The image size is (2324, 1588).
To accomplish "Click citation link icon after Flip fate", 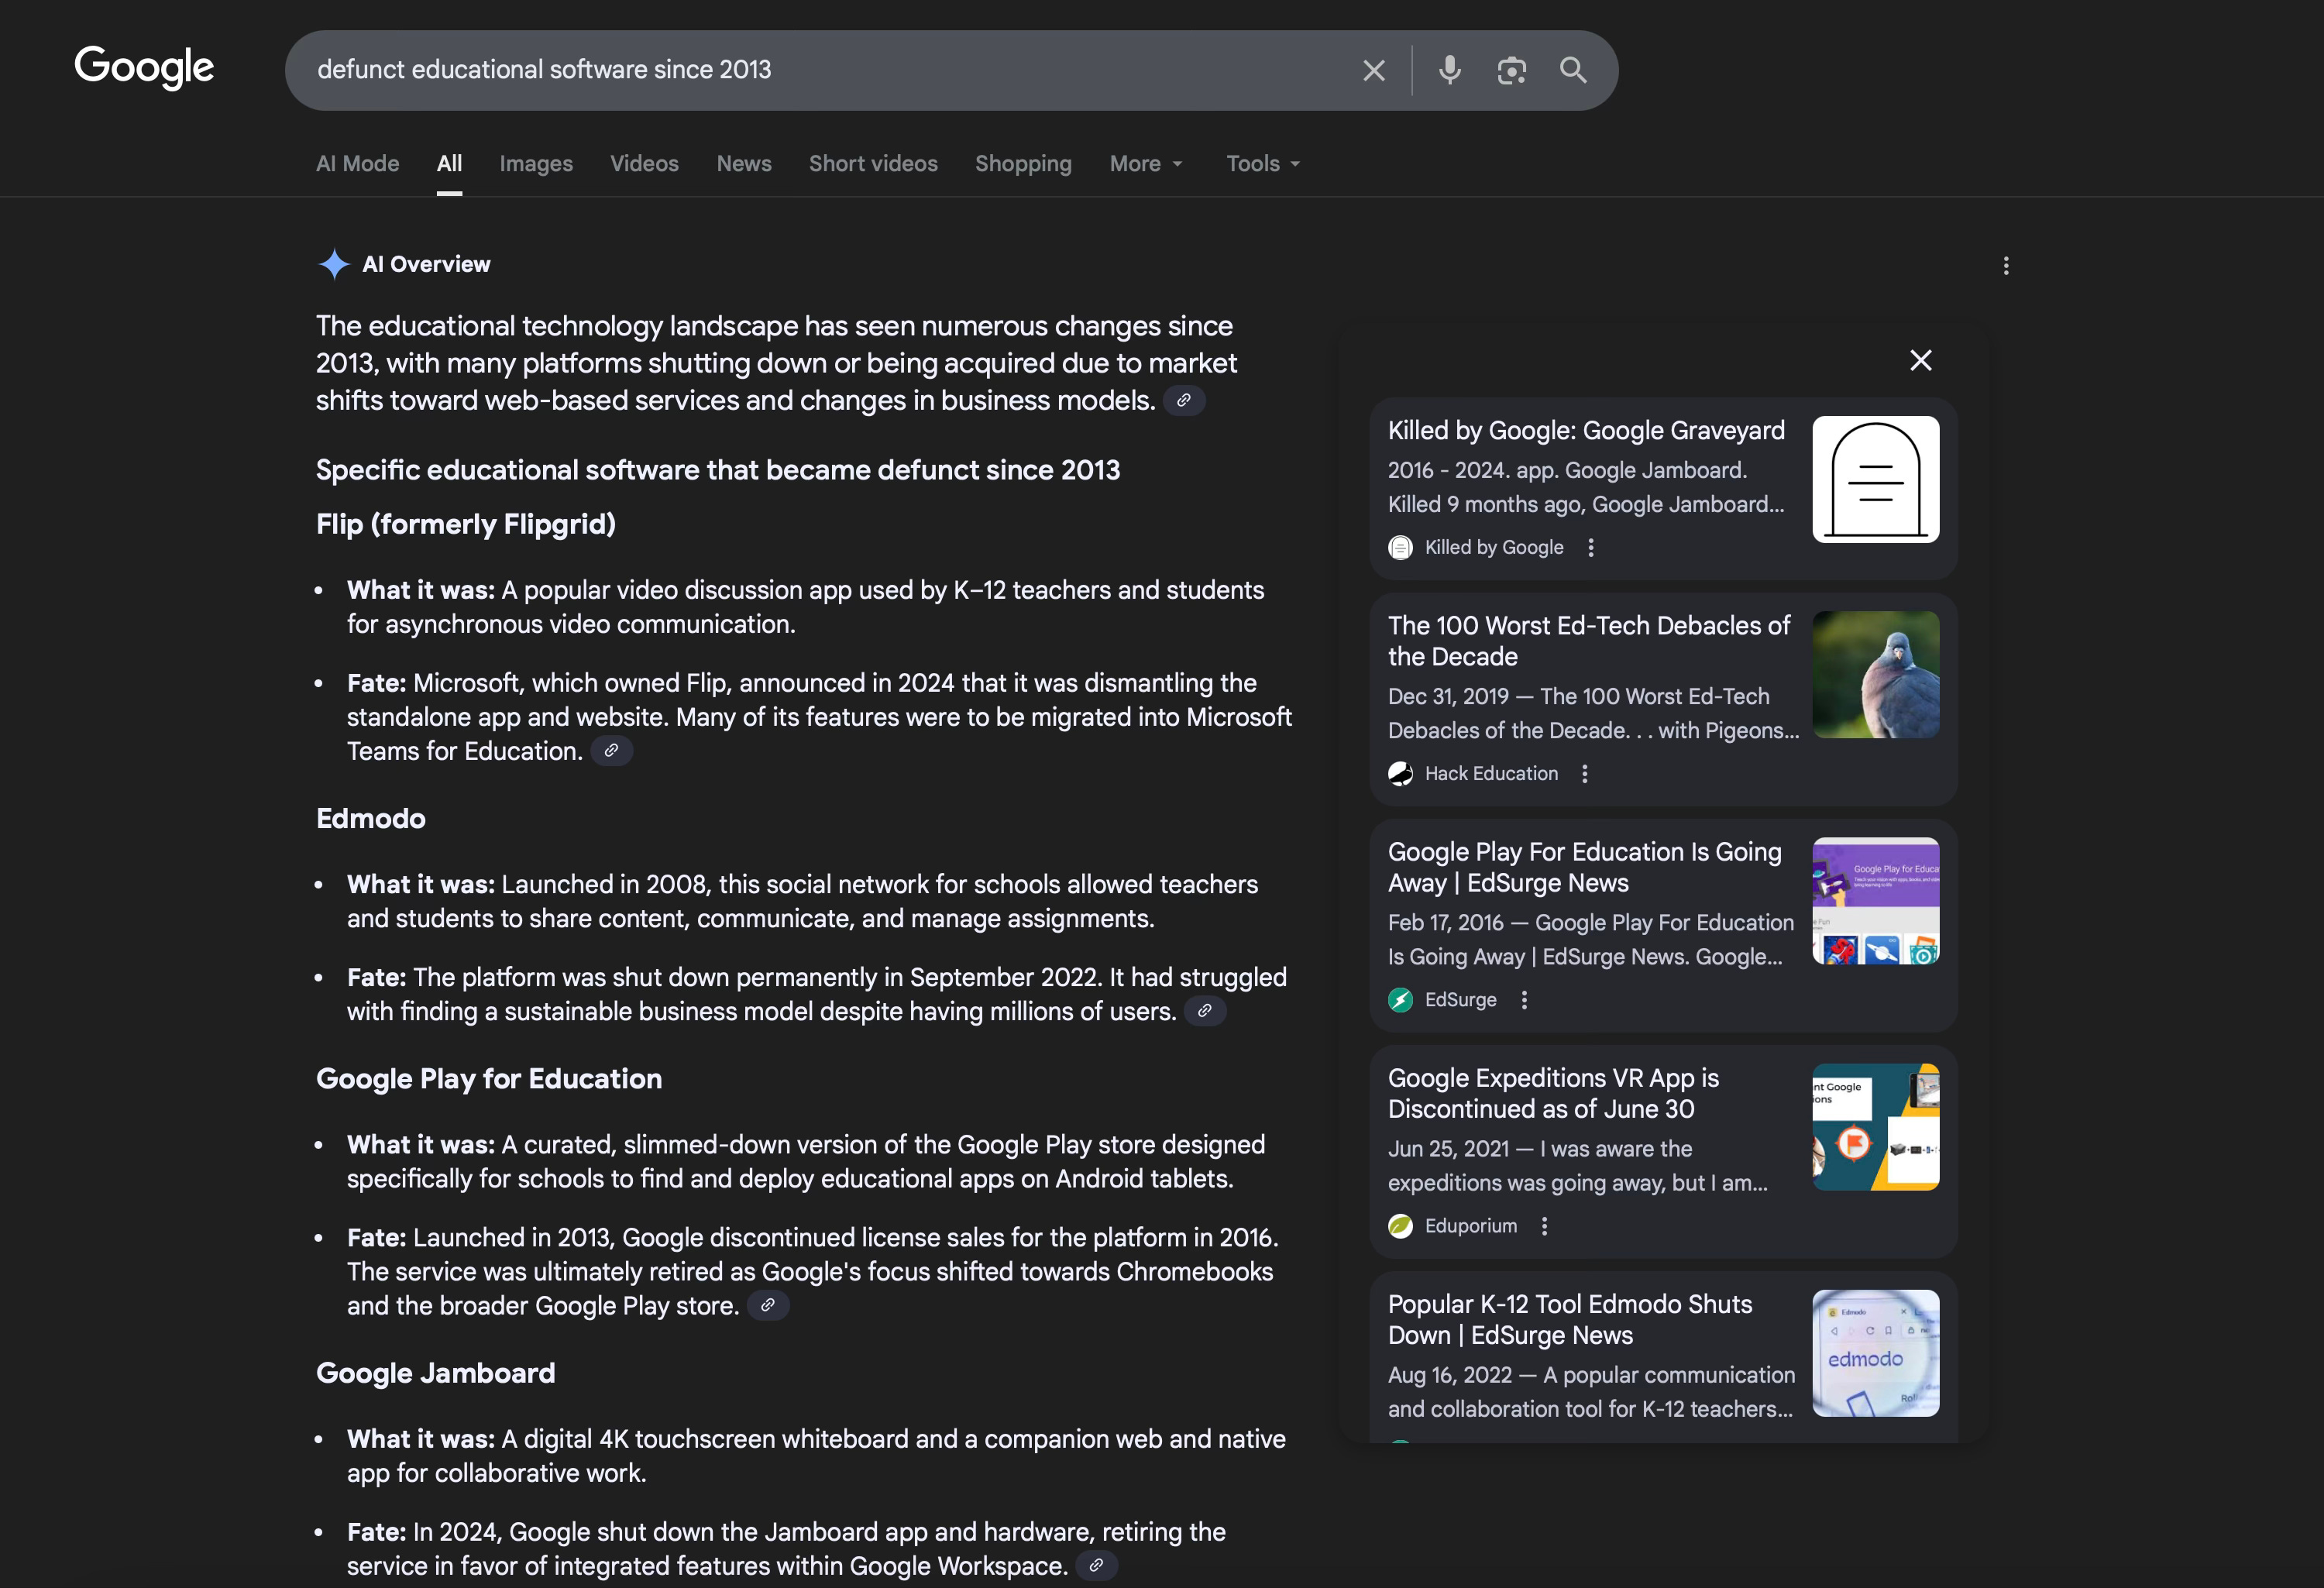I will coord(611,751).
